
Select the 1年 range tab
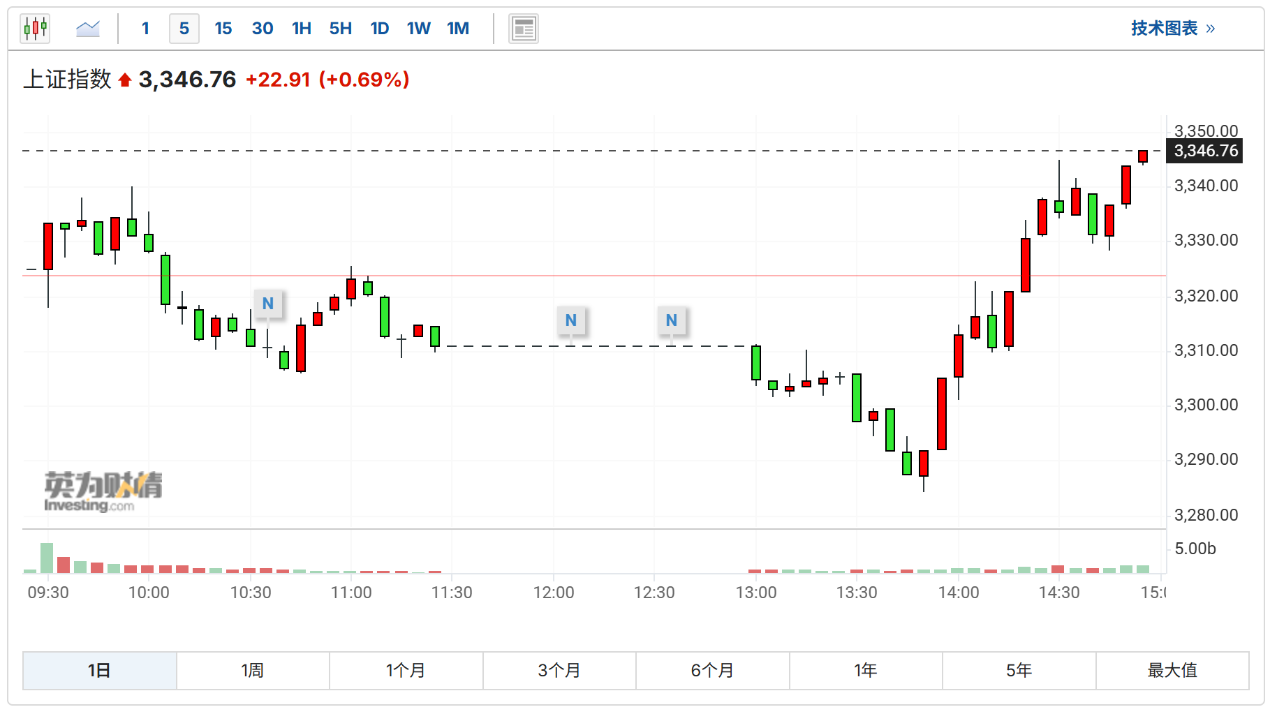(865, 670)
